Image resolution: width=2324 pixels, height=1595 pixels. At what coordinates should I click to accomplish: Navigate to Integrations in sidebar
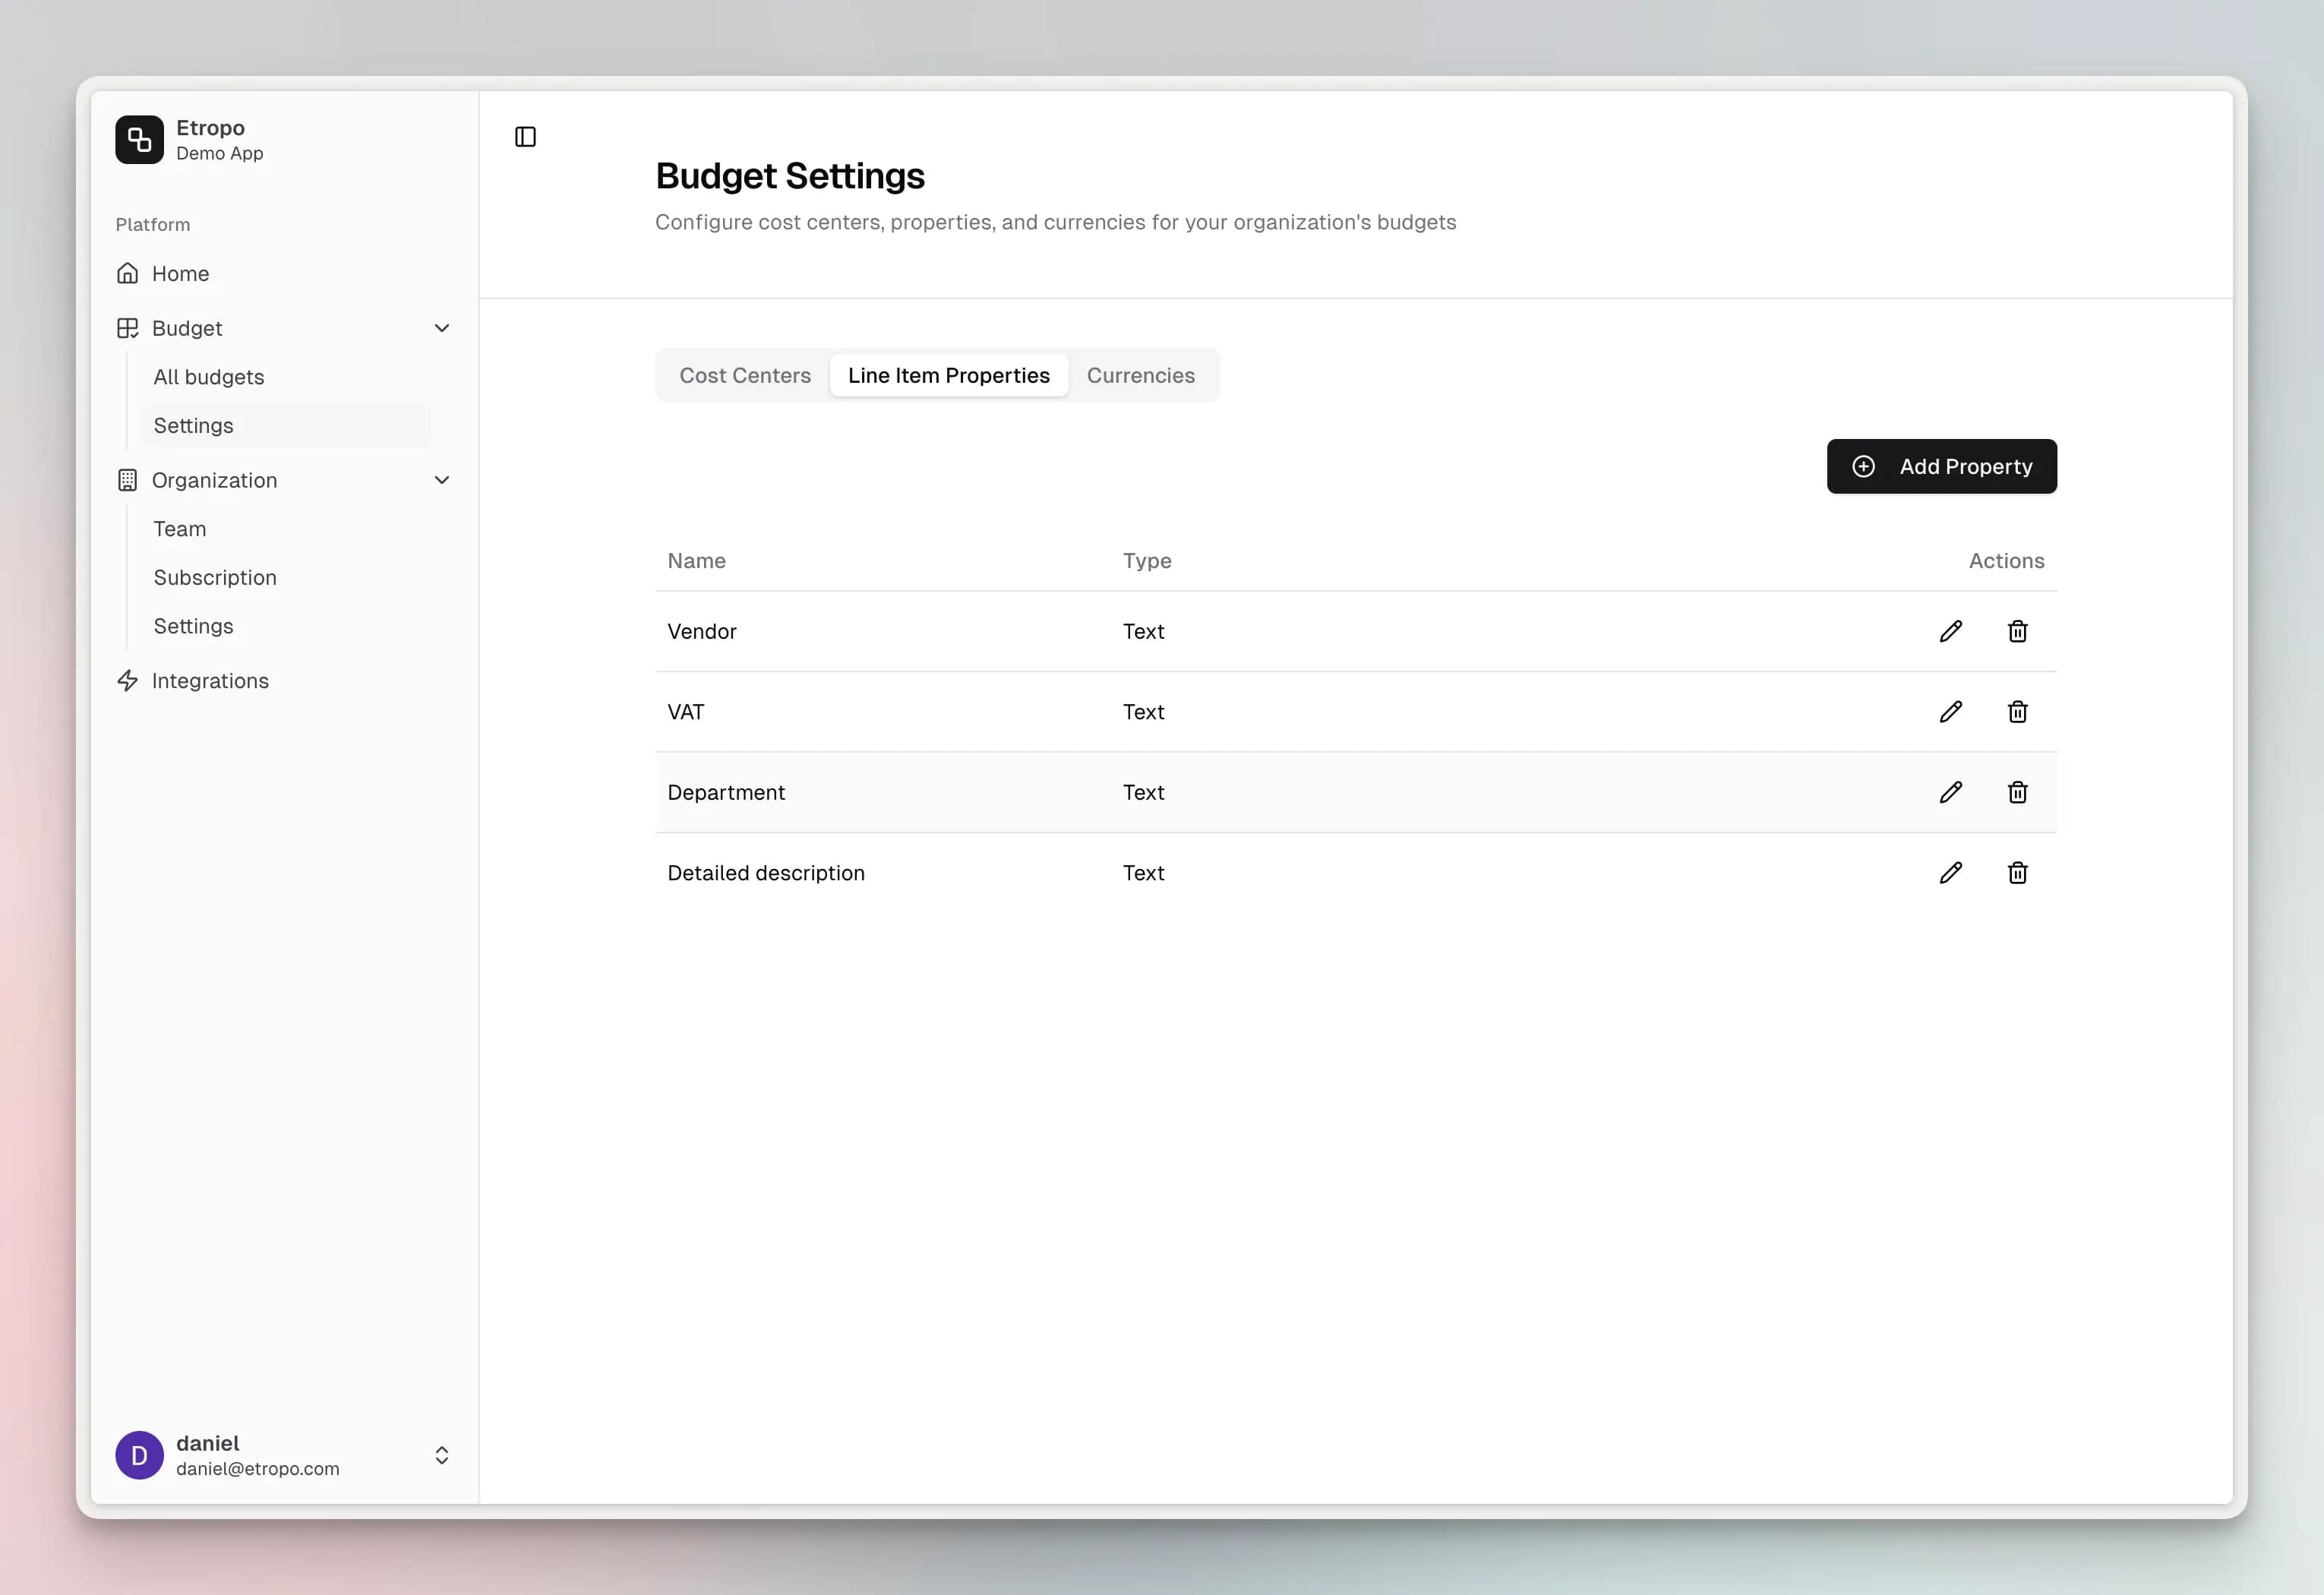[x=210, y=680]
